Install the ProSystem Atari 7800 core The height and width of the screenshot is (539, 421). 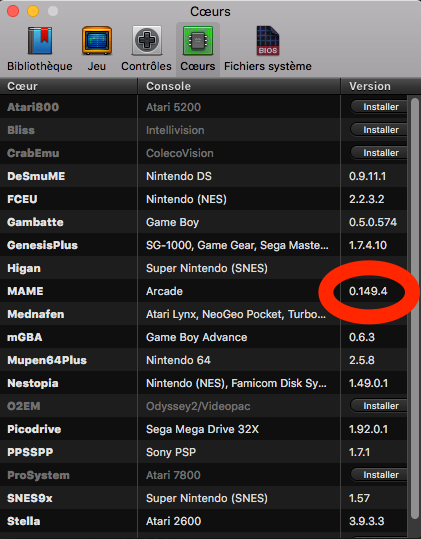[x=379, y=475]
